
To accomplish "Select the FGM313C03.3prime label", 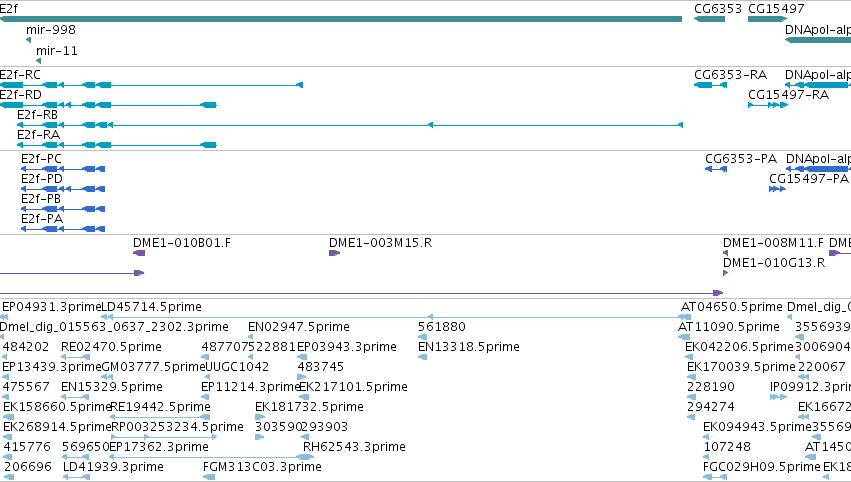I will coord(262,468).
